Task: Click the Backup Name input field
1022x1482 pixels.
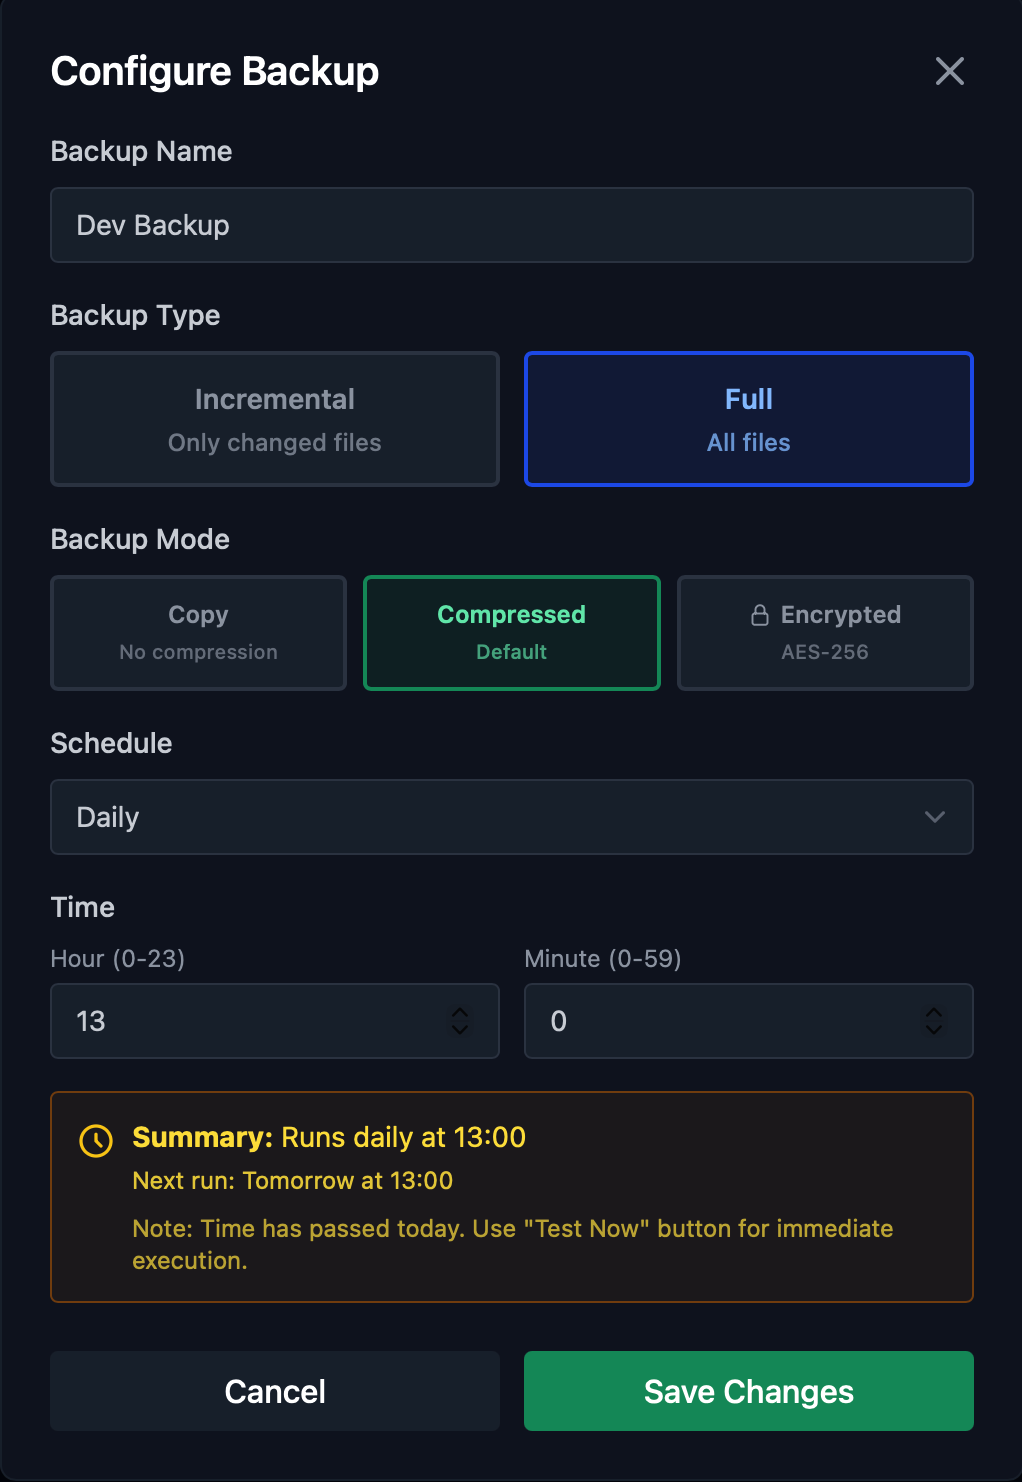Action: click(511, 225)
